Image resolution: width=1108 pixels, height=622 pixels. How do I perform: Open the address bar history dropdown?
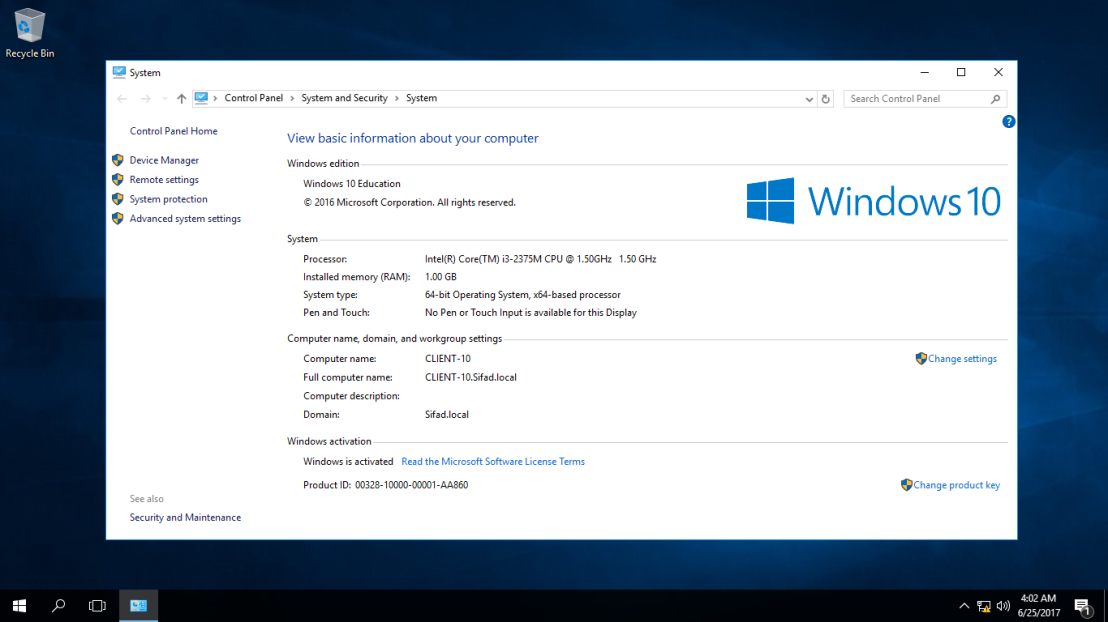click(x=809, y=99)
